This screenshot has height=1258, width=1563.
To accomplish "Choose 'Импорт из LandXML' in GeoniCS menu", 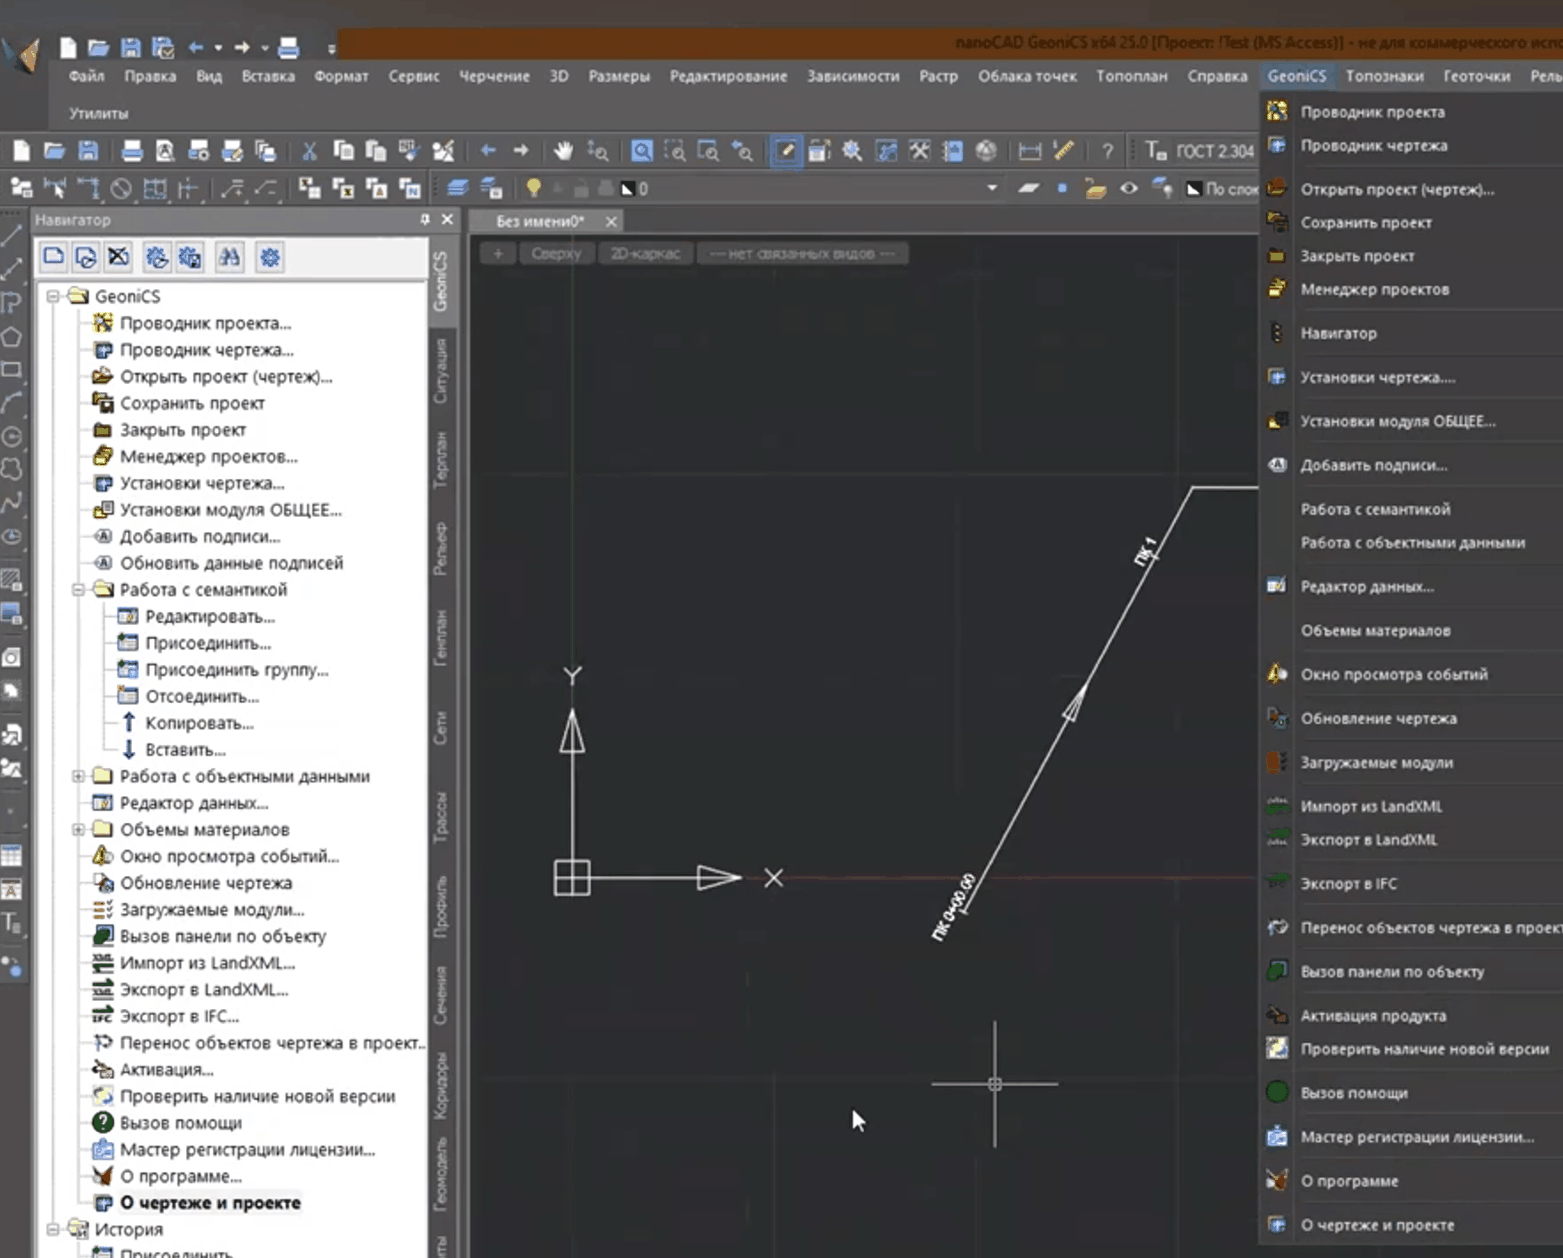I will point(1370,806).
